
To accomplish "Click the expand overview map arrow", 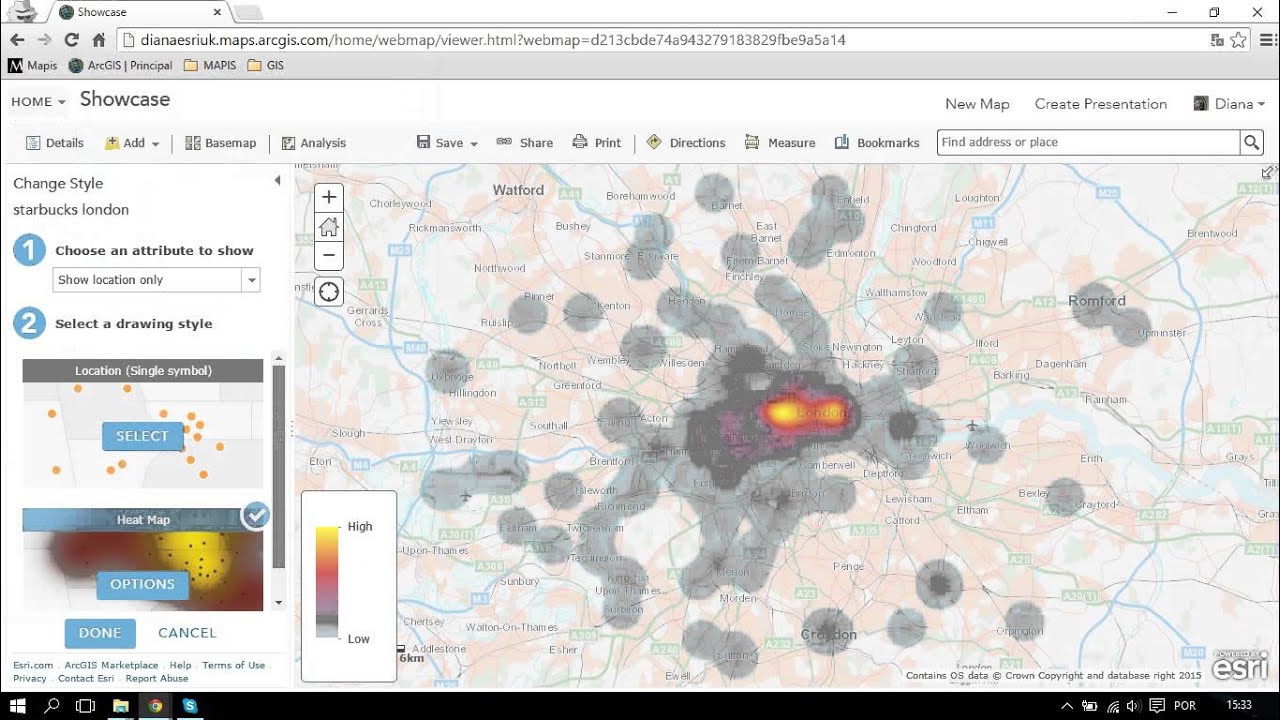I will coord(1268,173).
